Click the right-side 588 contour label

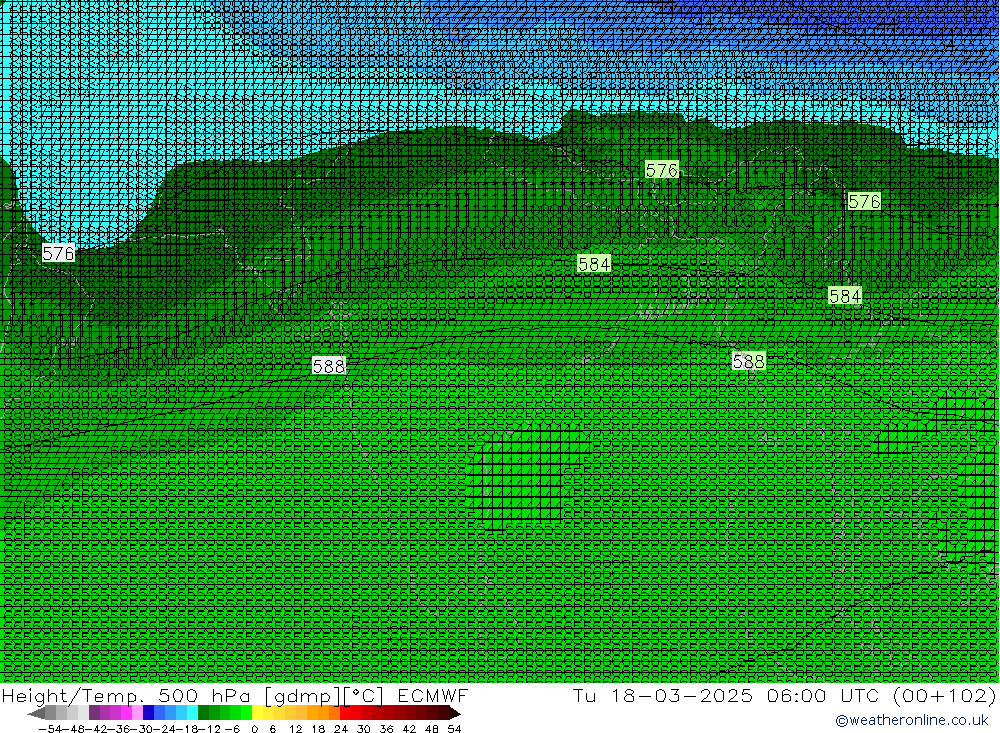748,362
